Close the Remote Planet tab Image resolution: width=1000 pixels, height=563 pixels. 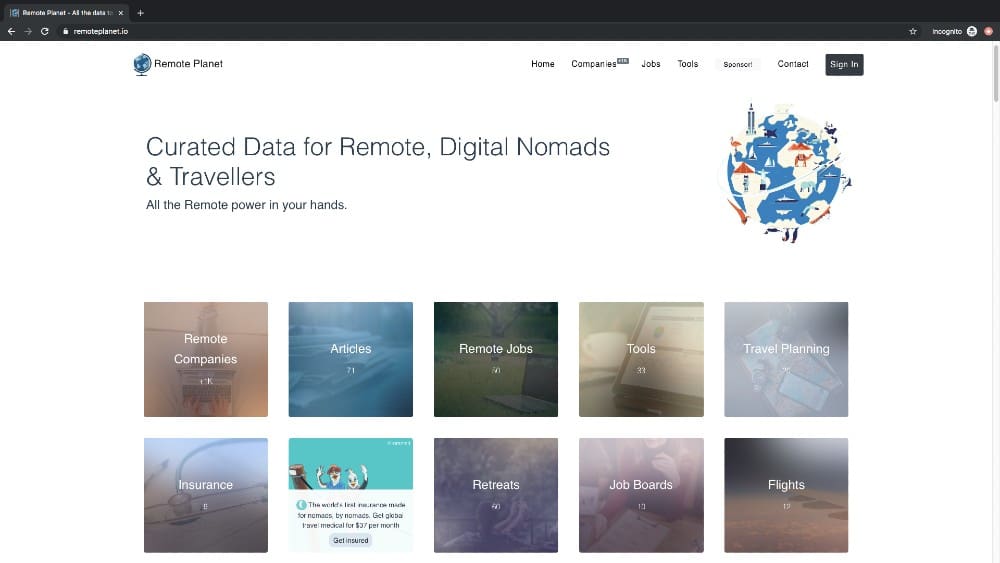click(121, 13)
